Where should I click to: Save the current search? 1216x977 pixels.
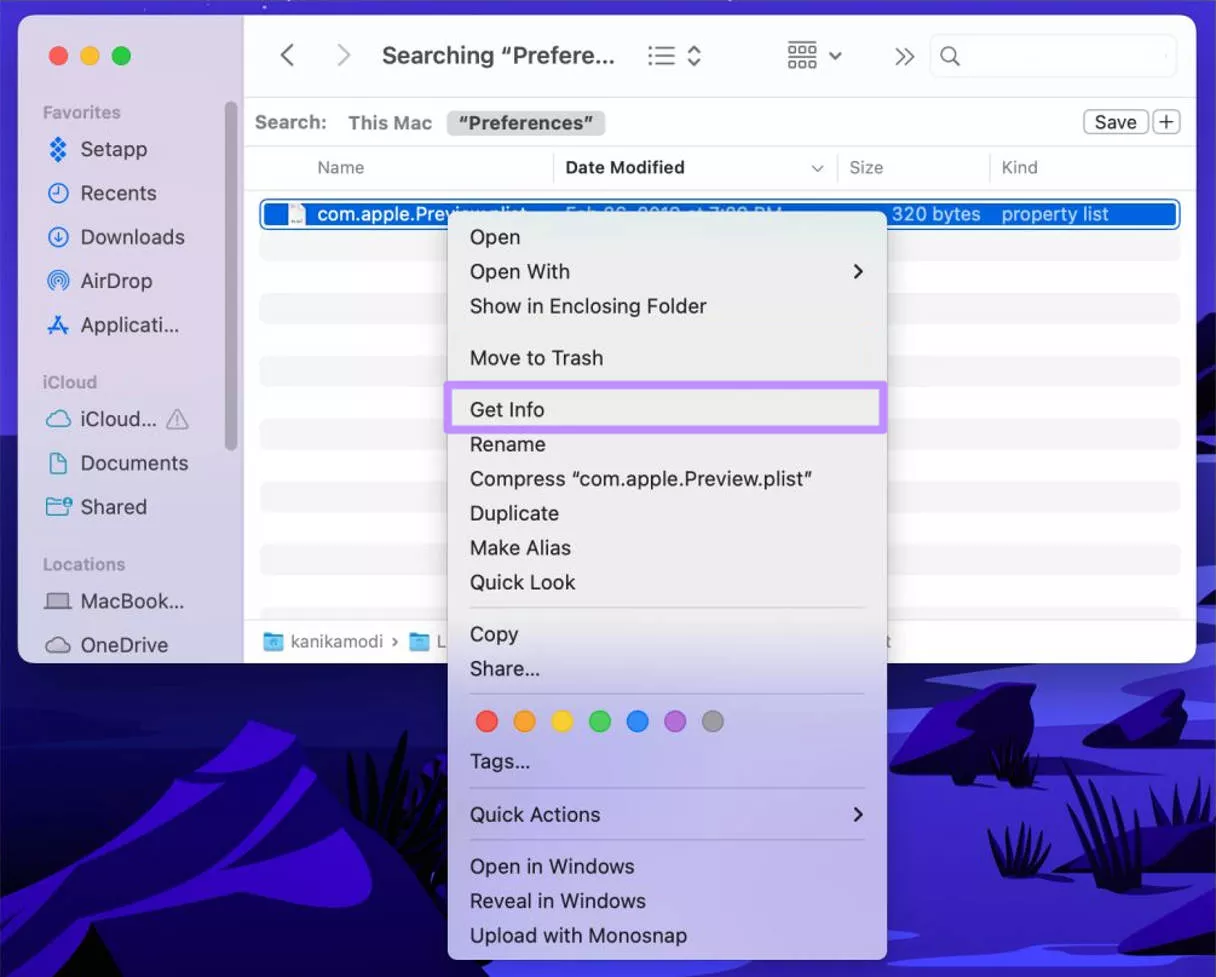(x=1115, y=122)
